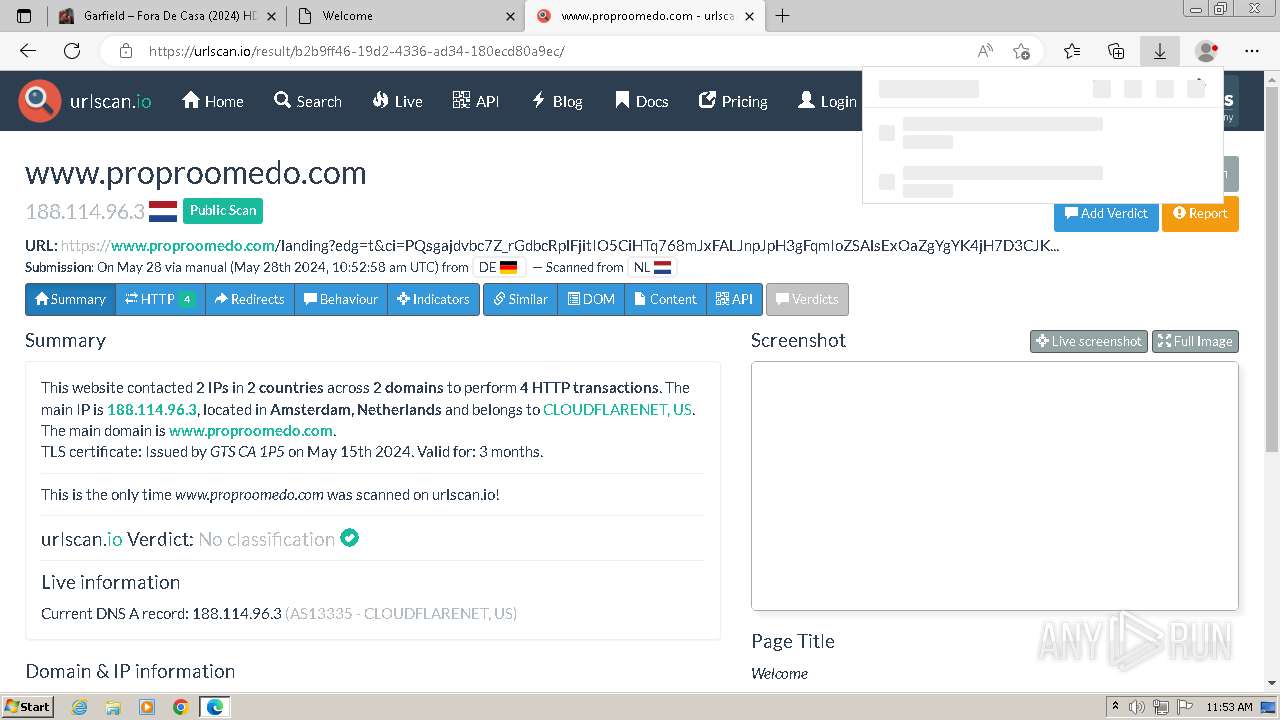
Task: Click the green verdict checkmark icon
Action: [x=349, y=538]
